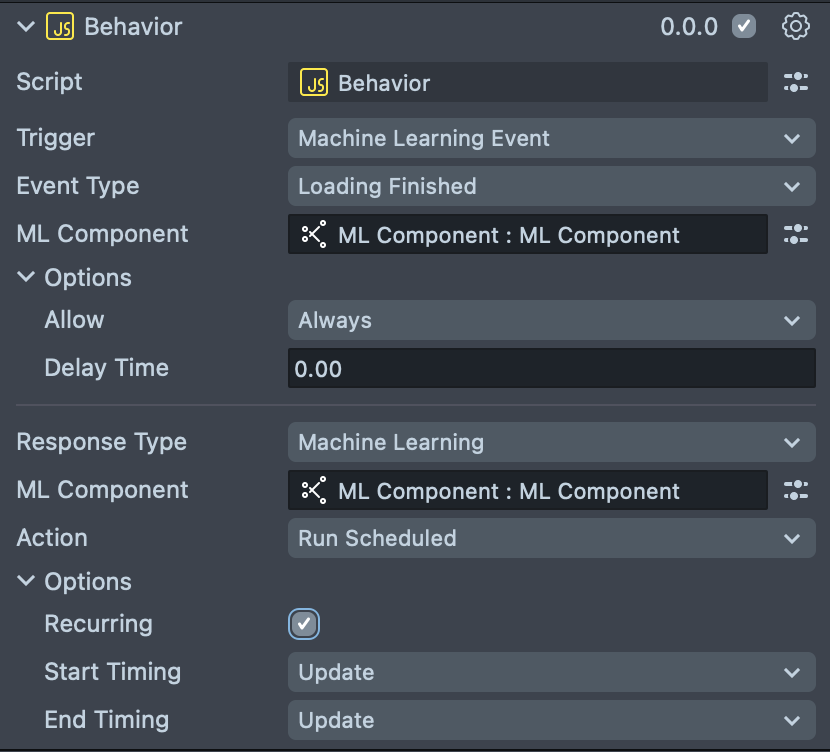Open the Allow dropdown
The image size is (830, 752).
(x=551, y=321)
